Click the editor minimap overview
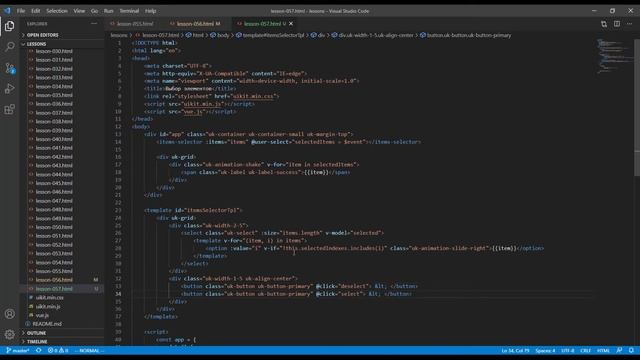 tap(615, 56)
